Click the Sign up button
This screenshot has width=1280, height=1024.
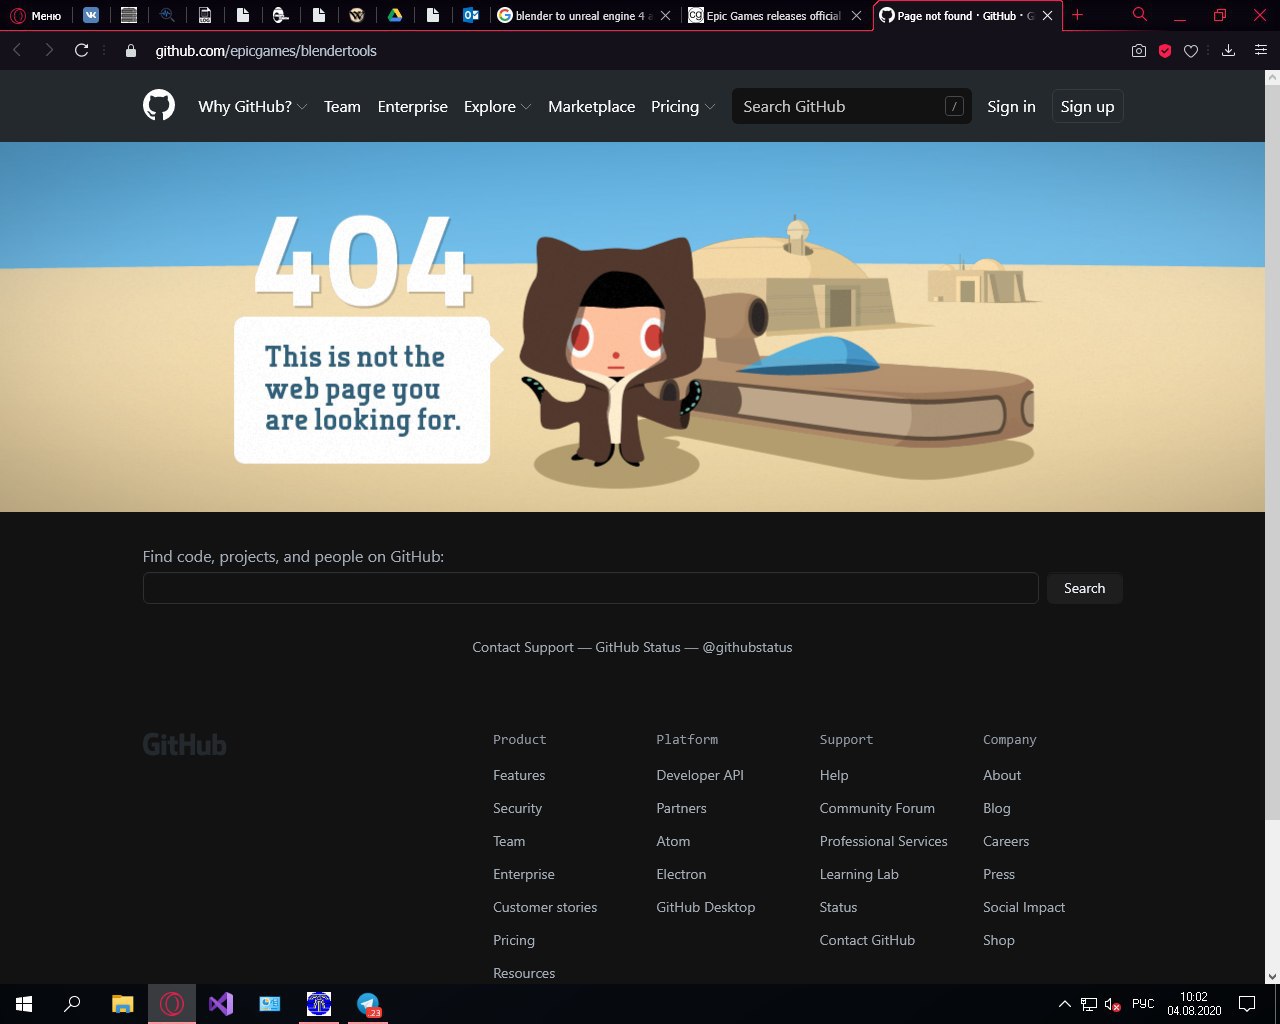click(1087, 107)
